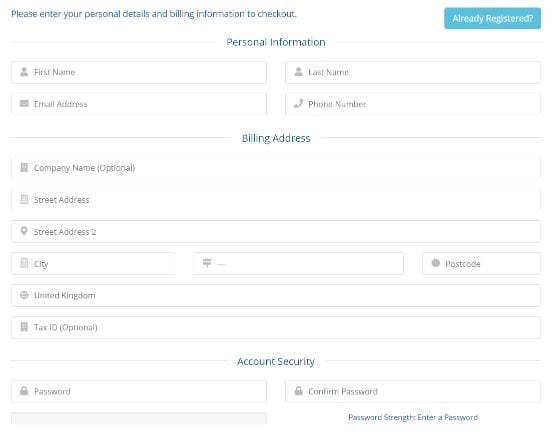Click the signpost icon in the state field
558x440 pixels.
[x=207, y=263]
